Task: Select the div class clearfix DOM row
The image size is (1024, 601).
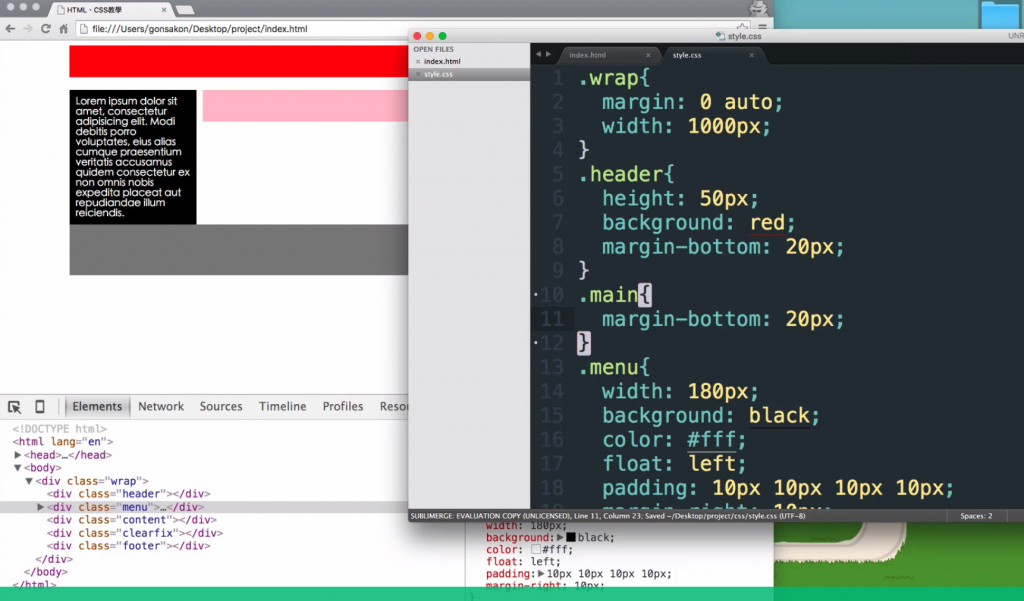Action: click(135, 533)
